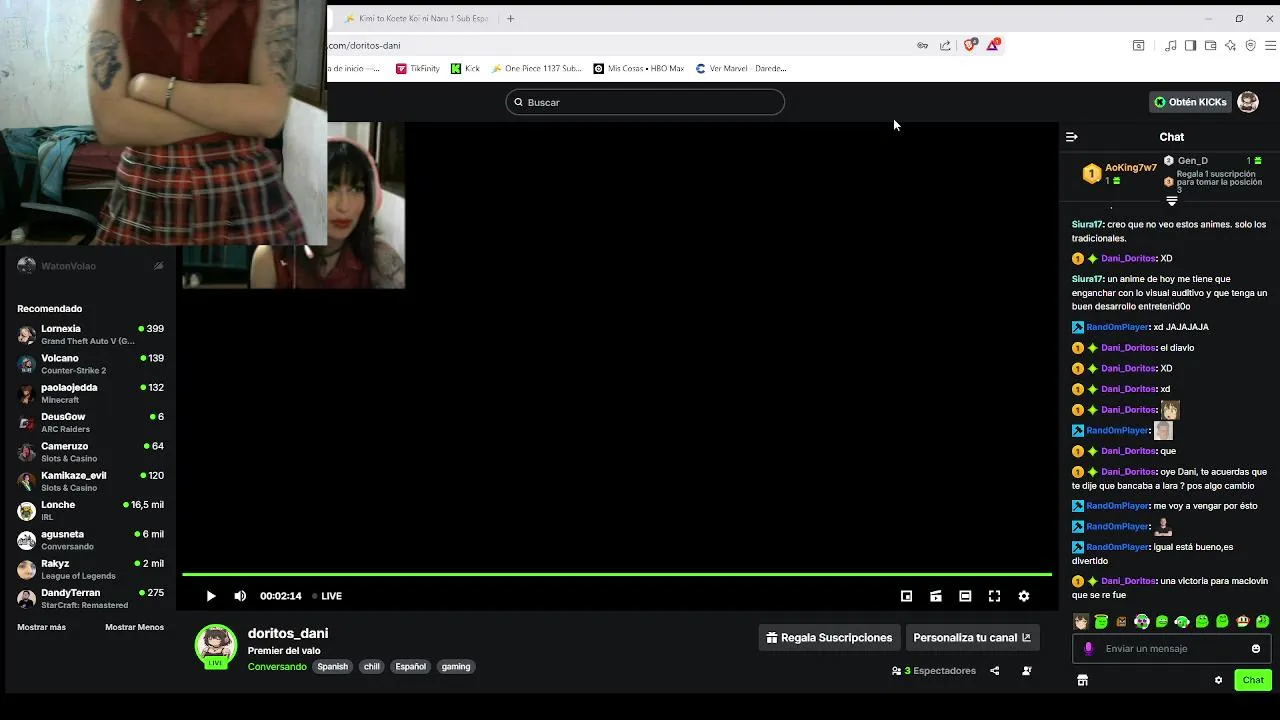The image size is (1280, 720).
Task: Insert the anime girl face emote
Action: tap(1081, 622)
